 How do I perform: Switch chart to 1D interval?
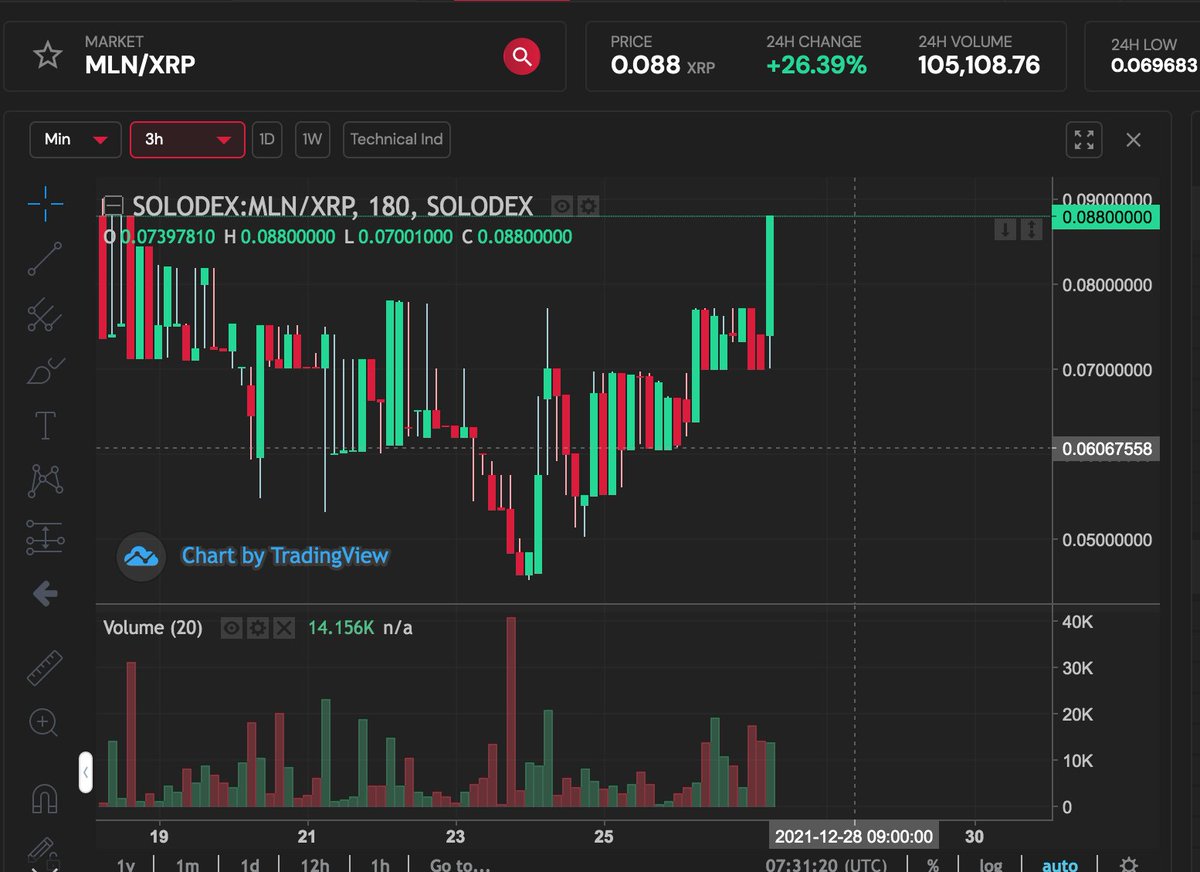point(267,140)
